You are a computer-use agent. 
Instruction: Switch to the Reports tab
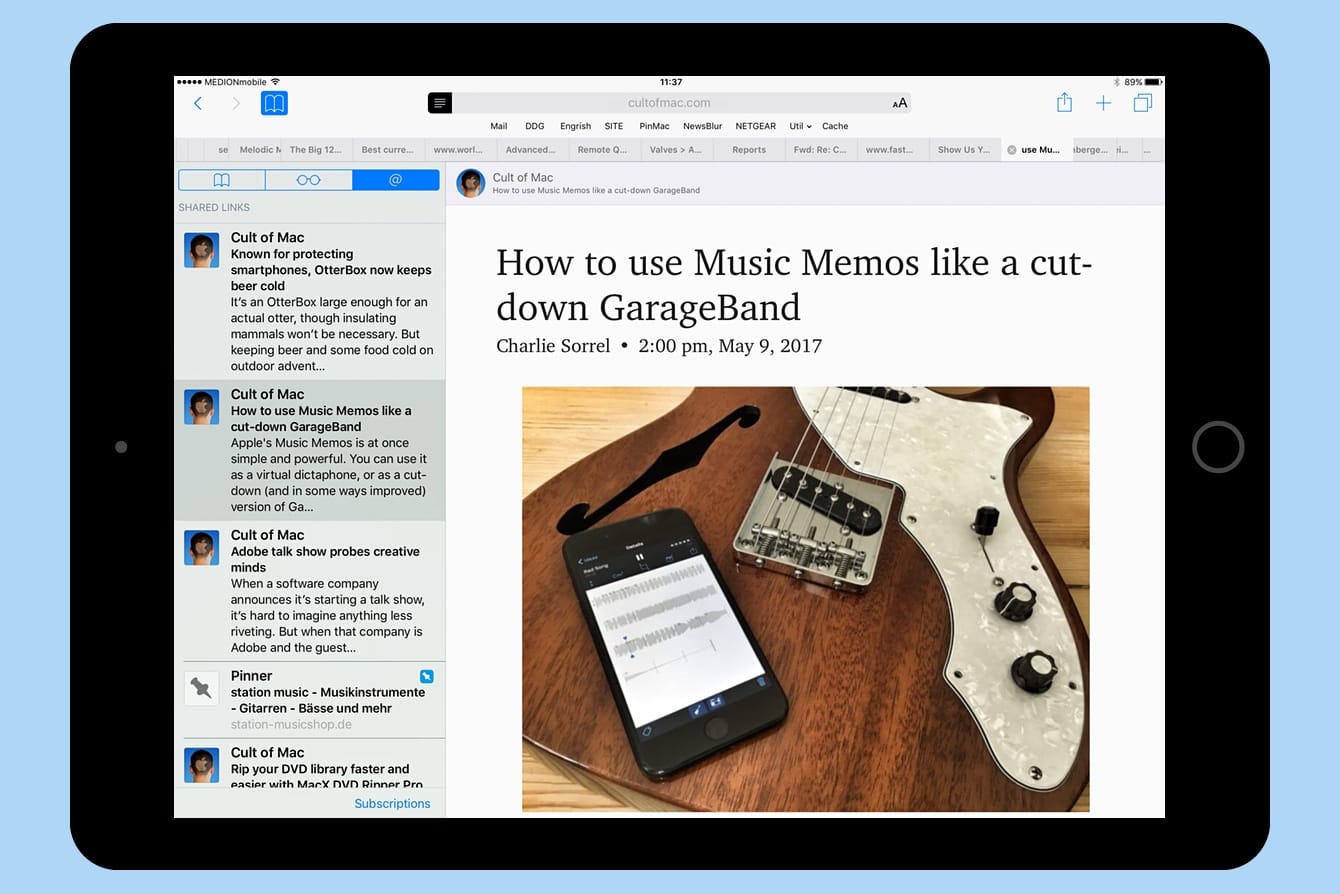pyautogui.click(x=748, y=150)
